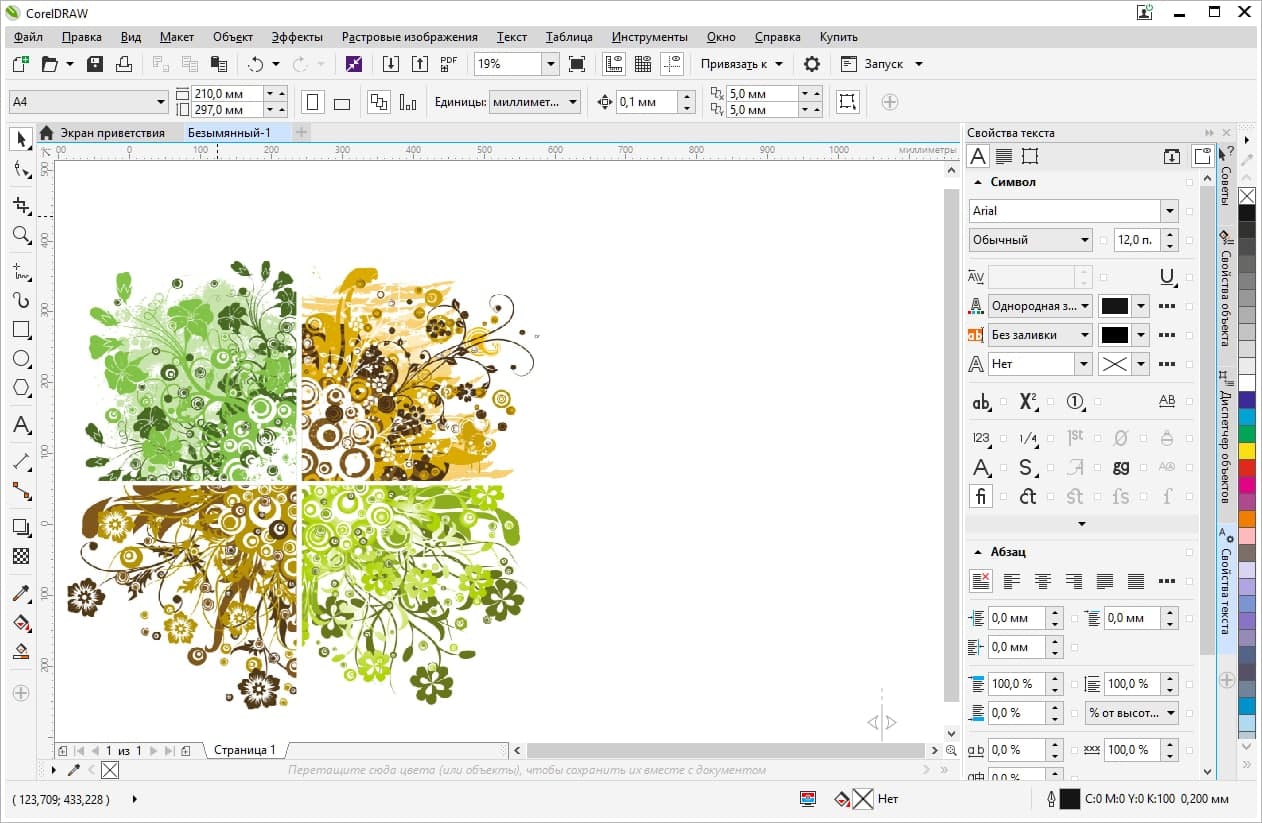The height and width of the screenshot is (823, 1262).
Task: Open the Эффекты menu
Action: (297, 37)
